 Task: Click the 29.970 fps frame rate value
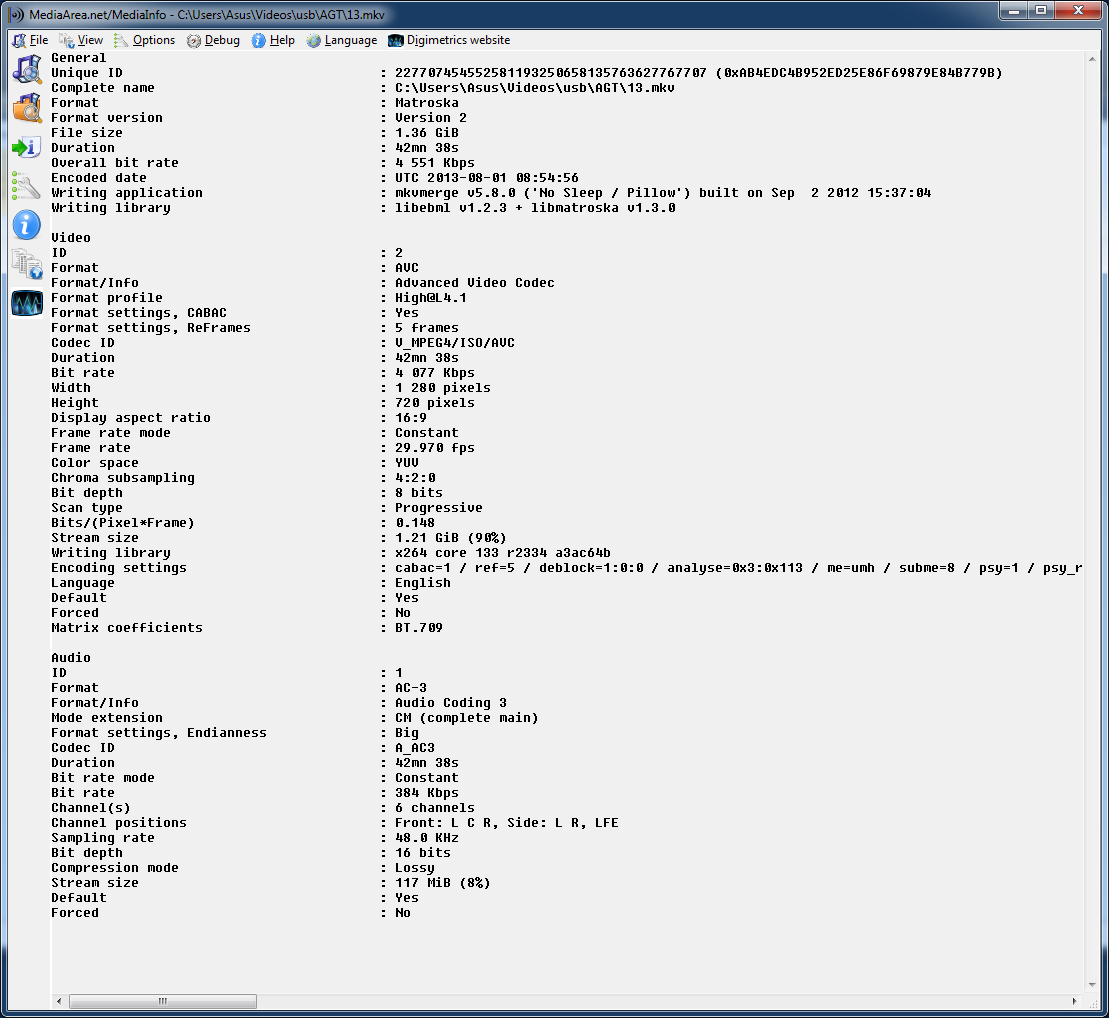point(435,448)
